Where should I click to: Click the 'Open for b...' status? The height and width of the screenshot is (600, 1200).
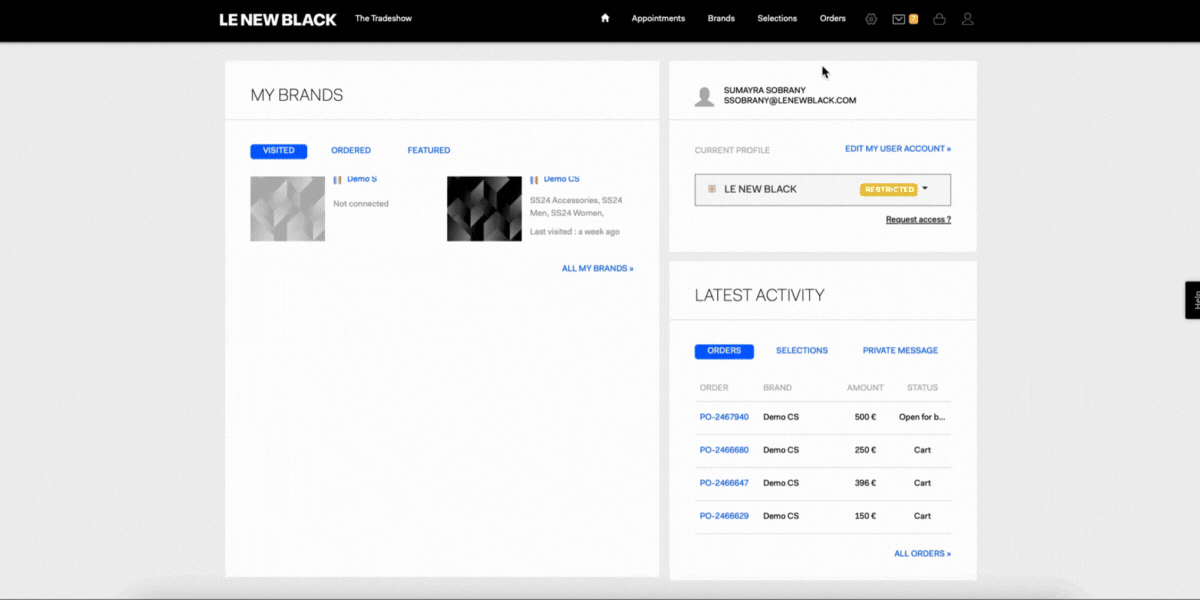click(x=922, y=417)
